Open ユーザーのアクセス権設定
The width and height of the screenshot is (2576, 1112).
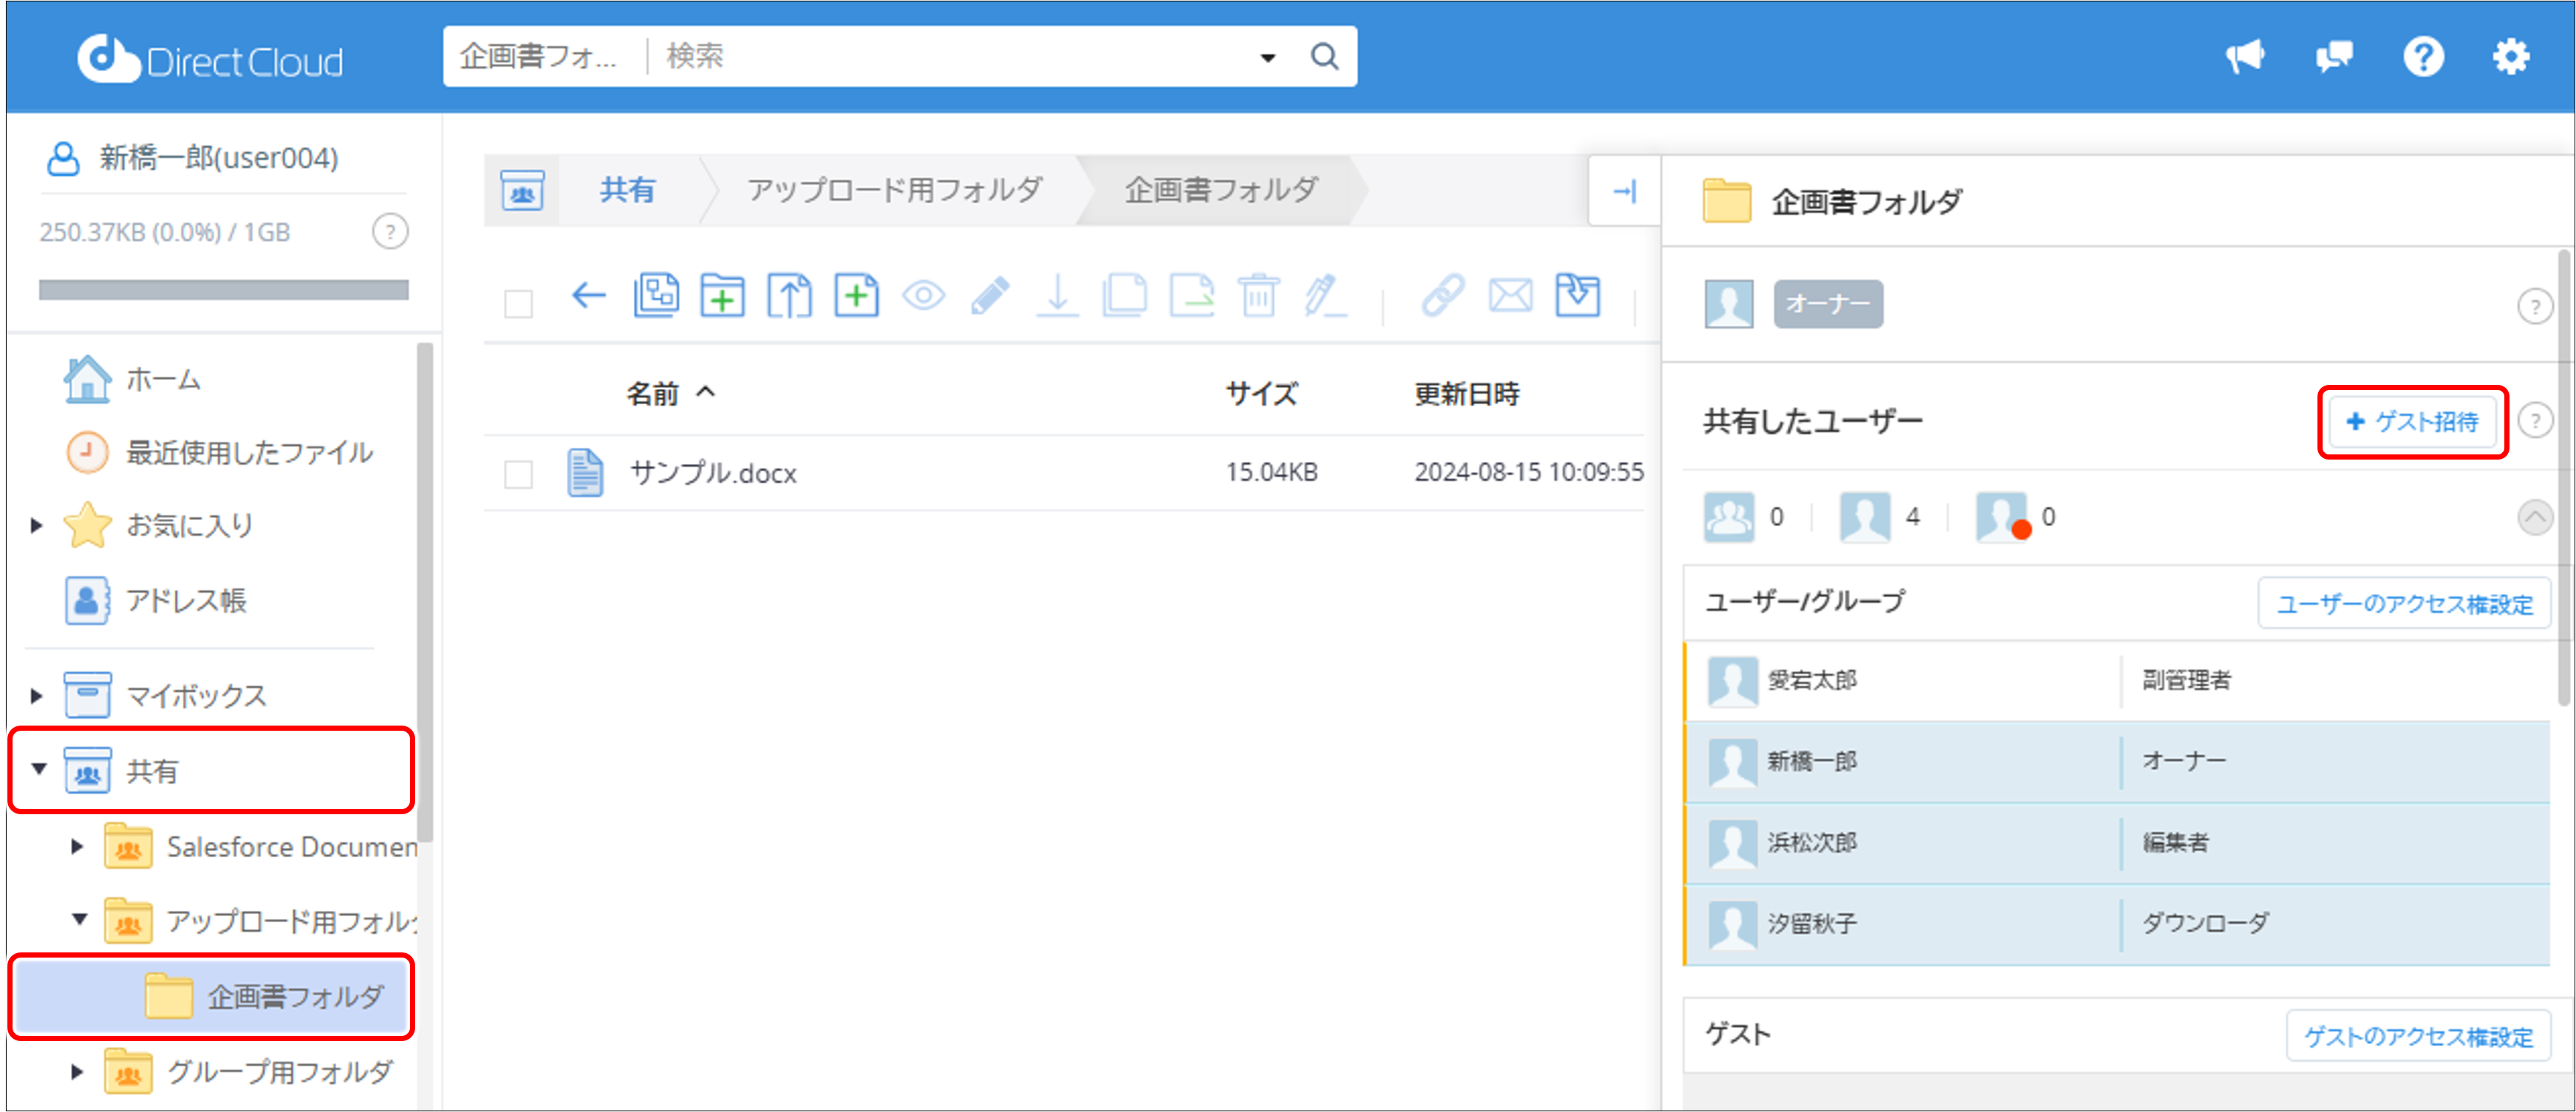pyautogui.click(x=2404, y=604)
